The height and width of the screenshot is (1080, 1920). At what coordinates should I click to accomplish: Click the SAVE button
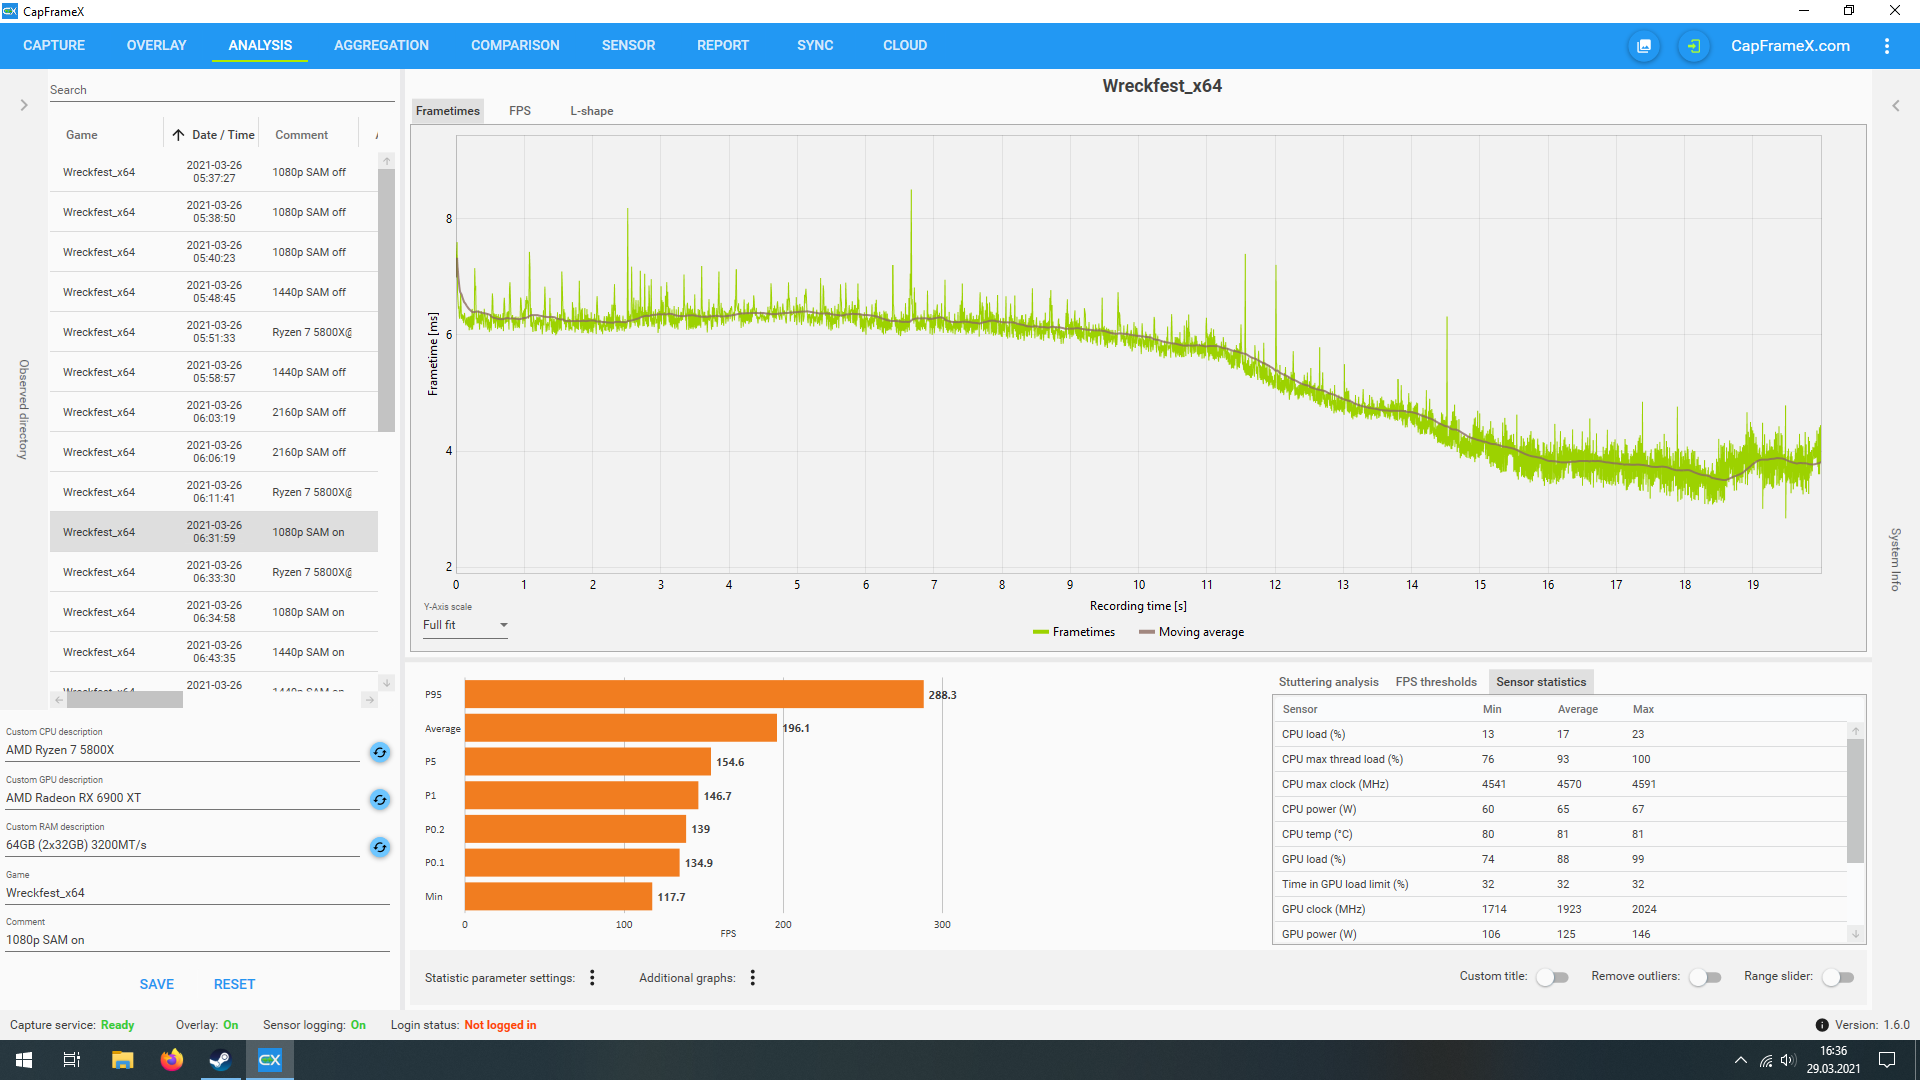click(157, 984)
